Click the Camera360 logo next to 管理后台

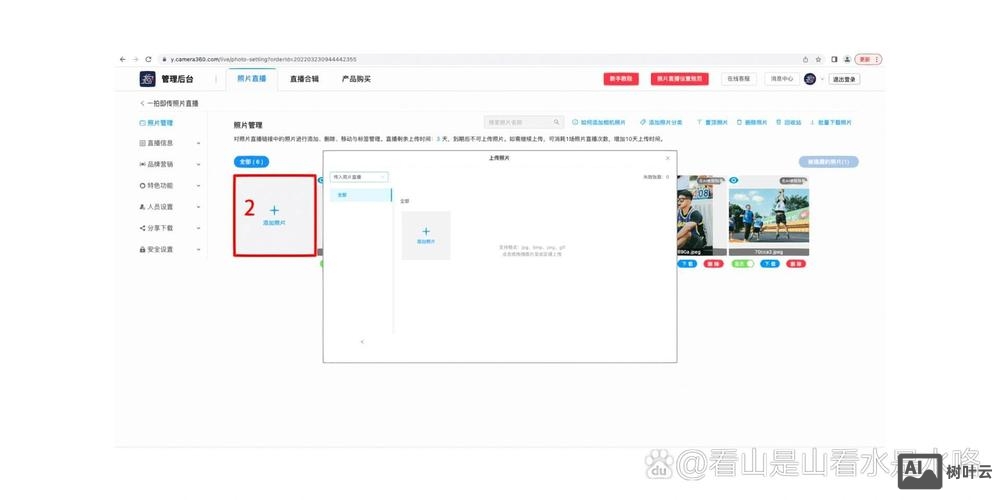point(147,79)
